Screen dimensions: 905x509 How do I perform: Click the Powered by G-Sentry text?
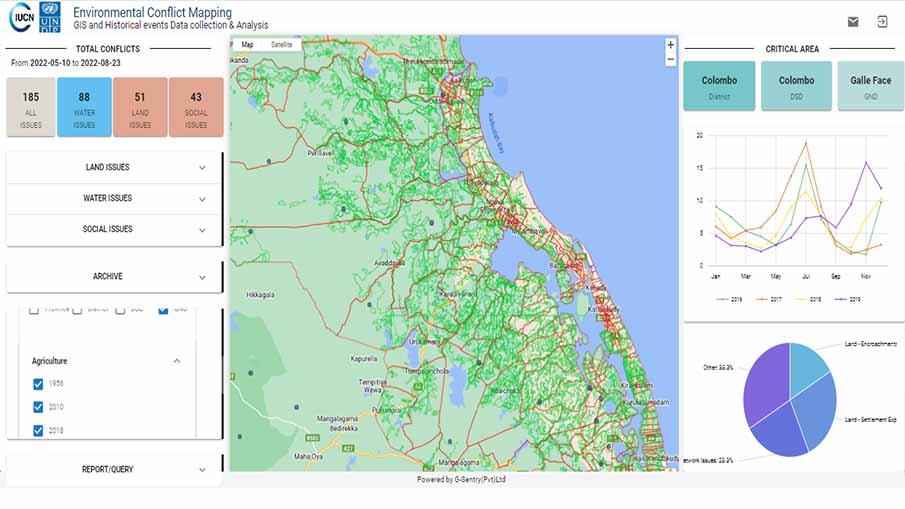point(461,480)
